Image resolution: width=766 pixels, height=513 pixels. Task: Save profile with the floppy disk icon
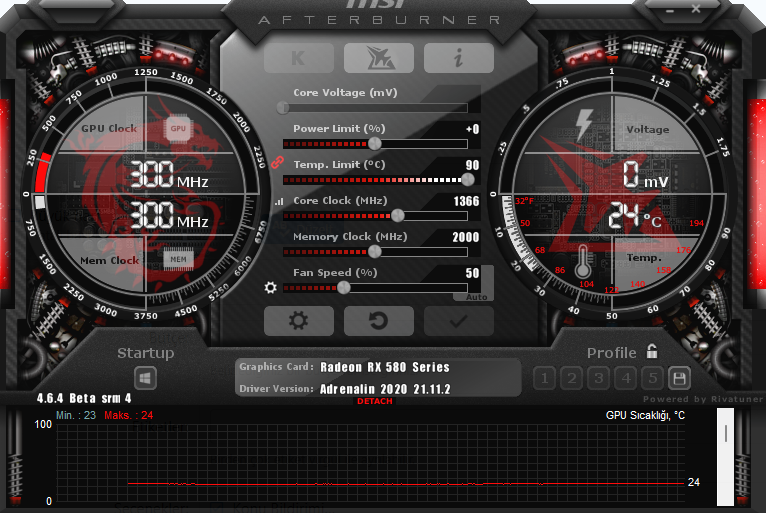(x=679, y=378)
